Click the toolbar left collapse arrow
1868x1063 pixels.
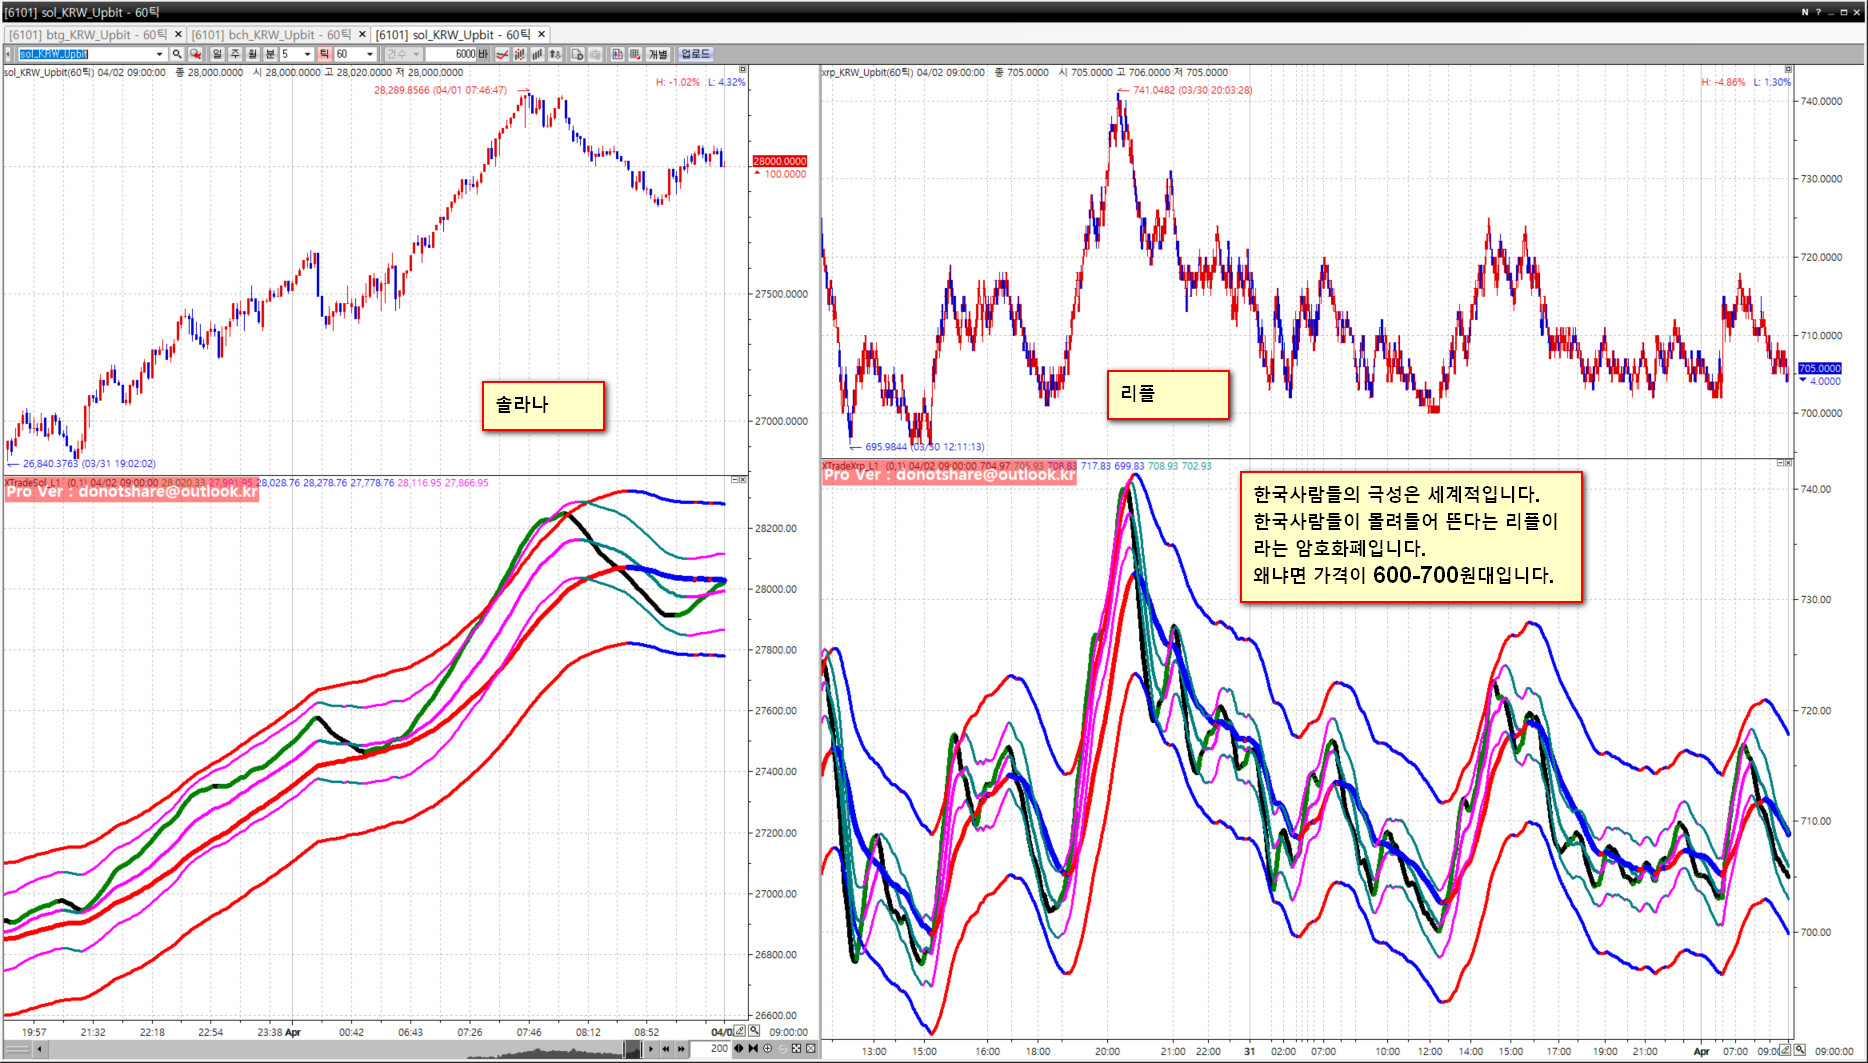[9, 54]
